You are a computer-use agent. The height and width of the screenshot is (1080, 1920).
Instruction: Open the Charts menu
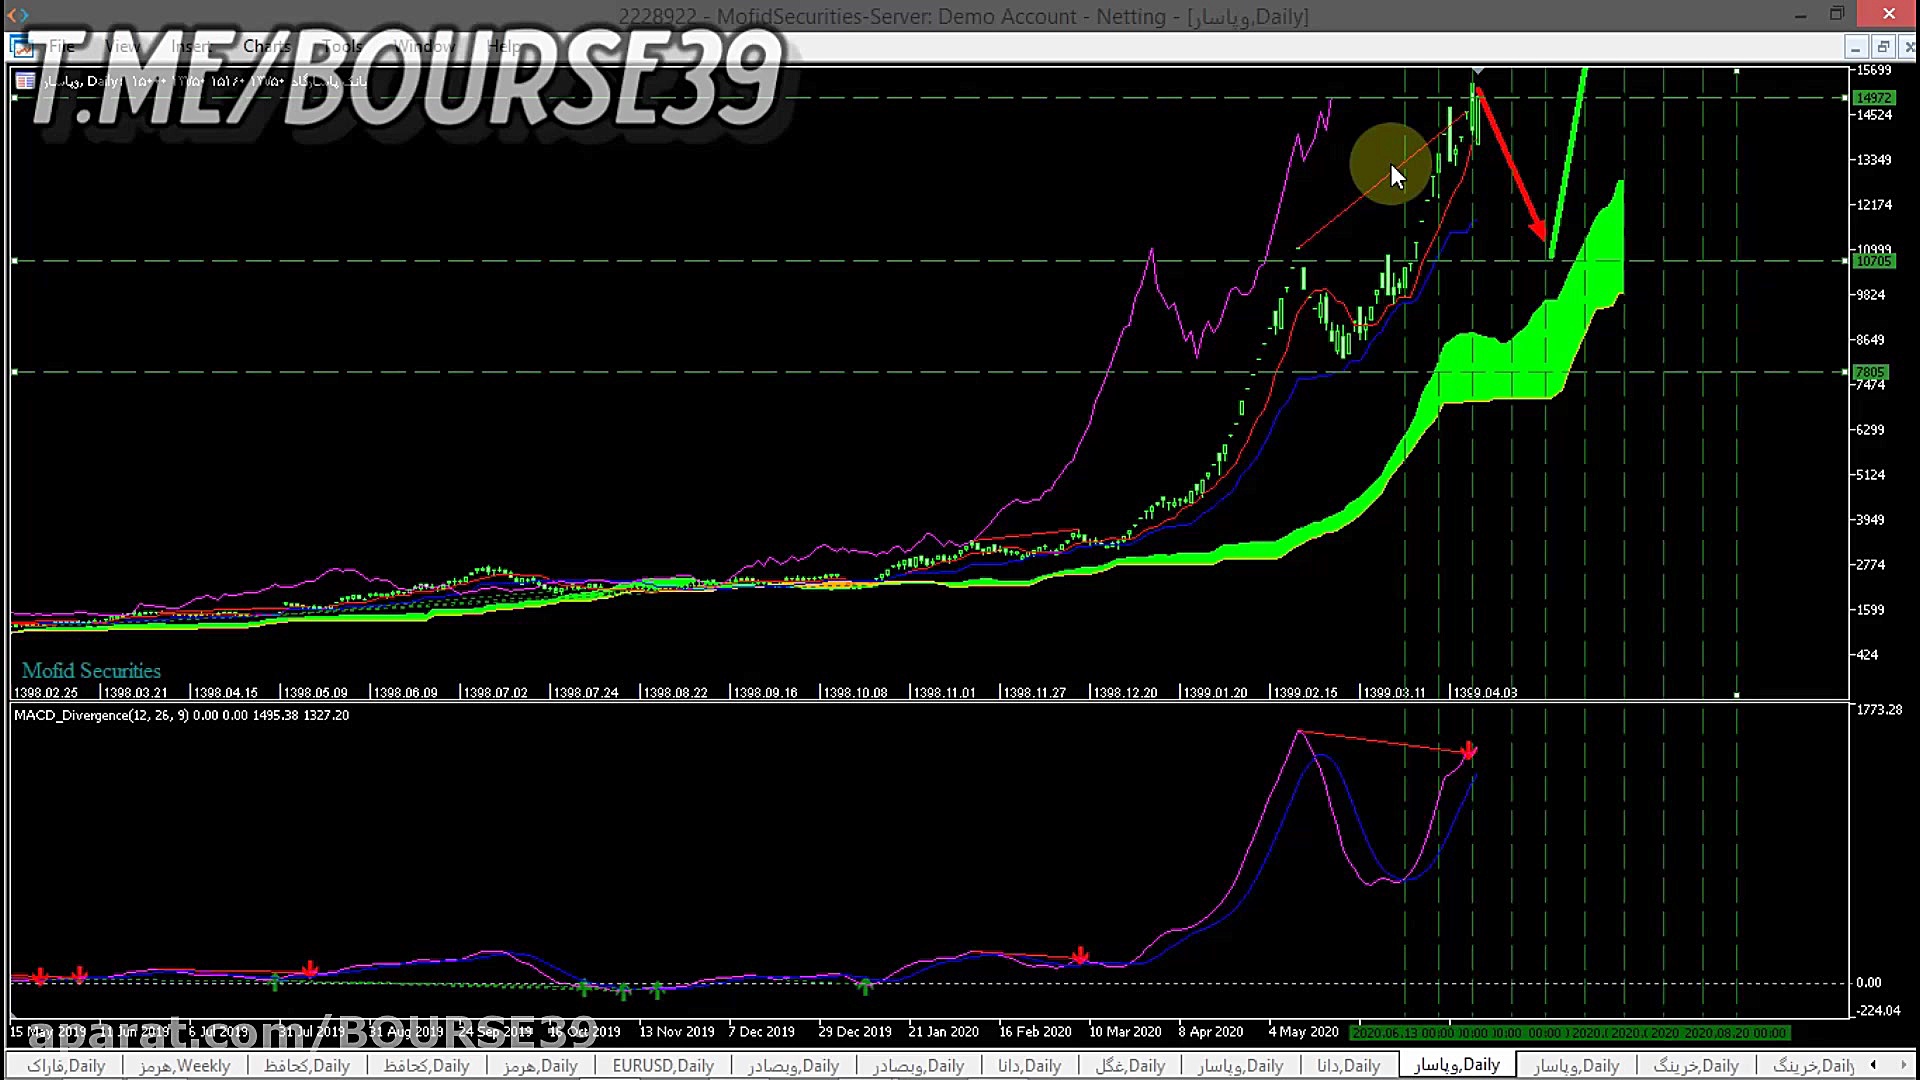(266, 46)
